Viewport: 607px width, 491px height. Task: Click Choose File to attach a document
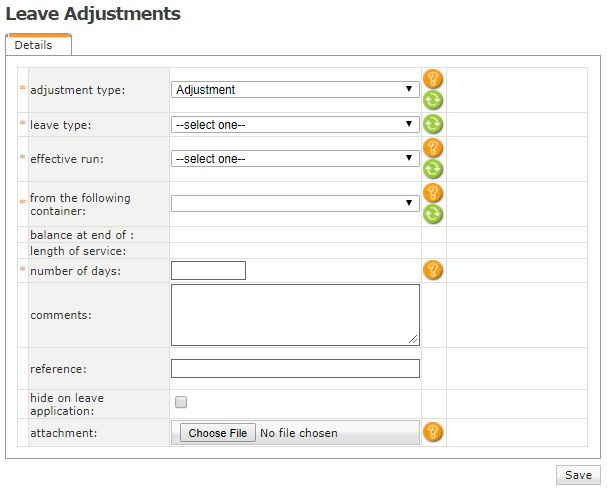(x=218, y=433)
